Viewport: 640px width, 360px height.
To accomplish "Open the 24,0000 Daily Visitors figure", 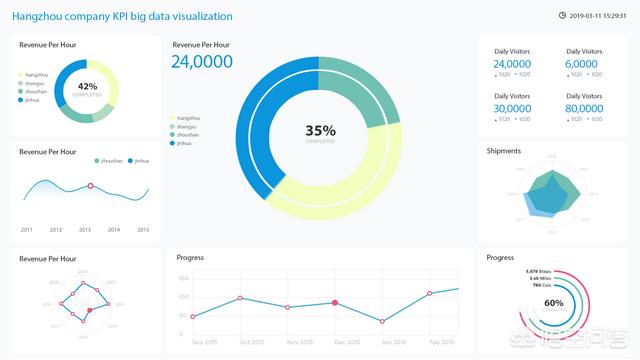I will tap(512, 64).
